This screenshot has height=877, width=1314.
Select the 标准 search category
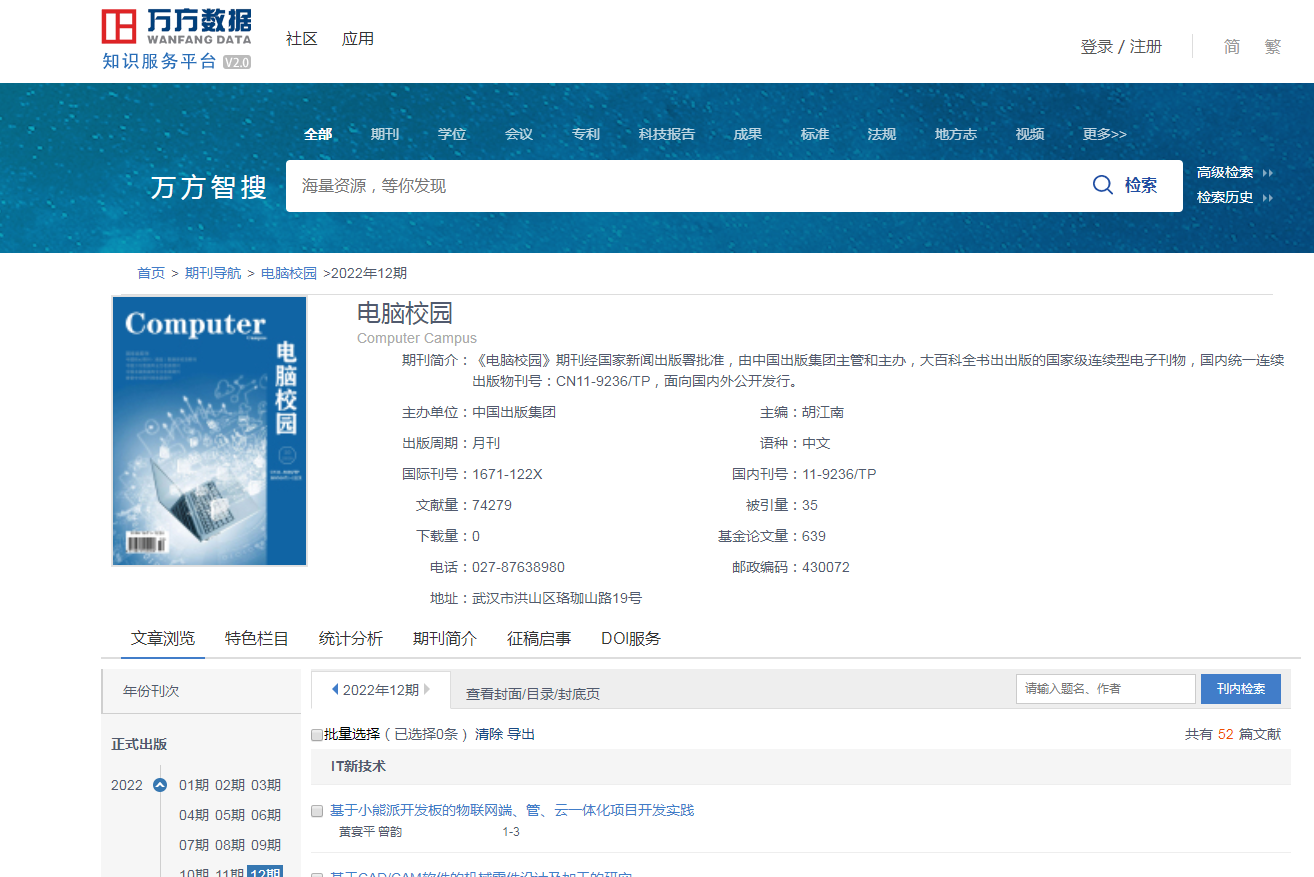815,134
